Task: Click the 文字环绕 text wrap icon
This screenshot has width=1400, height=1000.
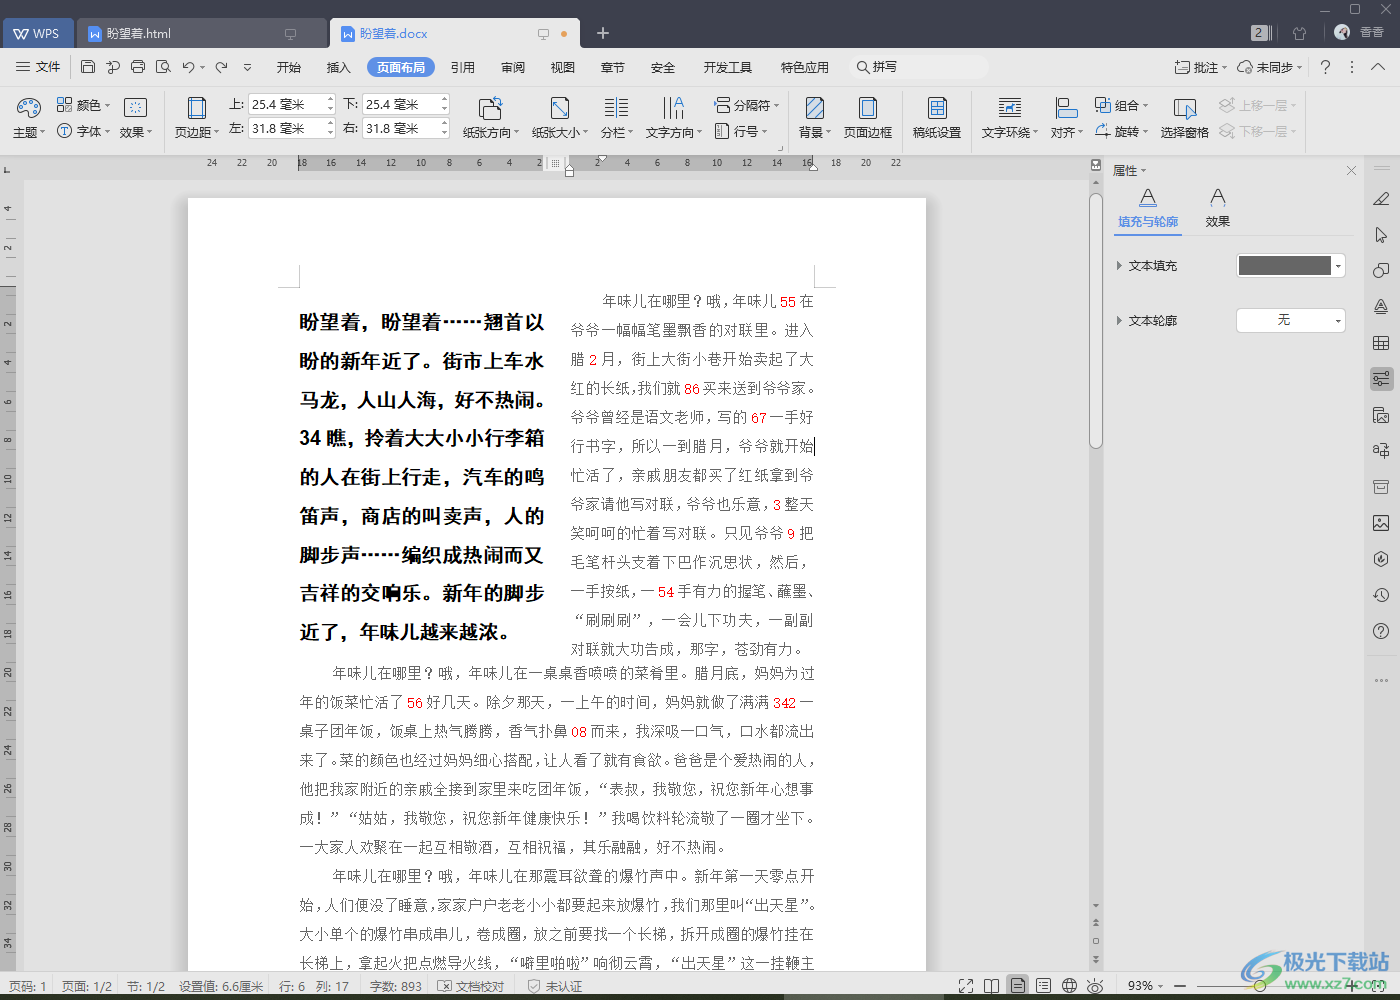Action: click(x=1010, y=108)
